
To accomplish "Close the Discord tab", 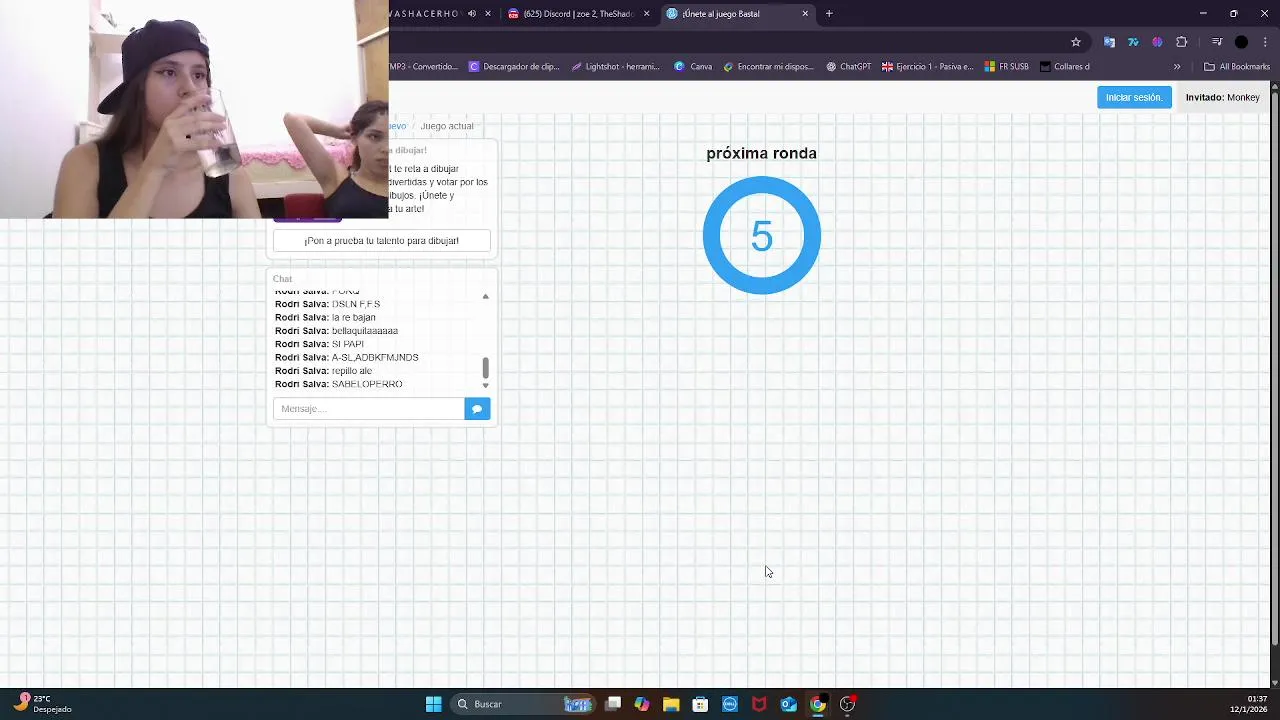I will click(x=647, y=14).
